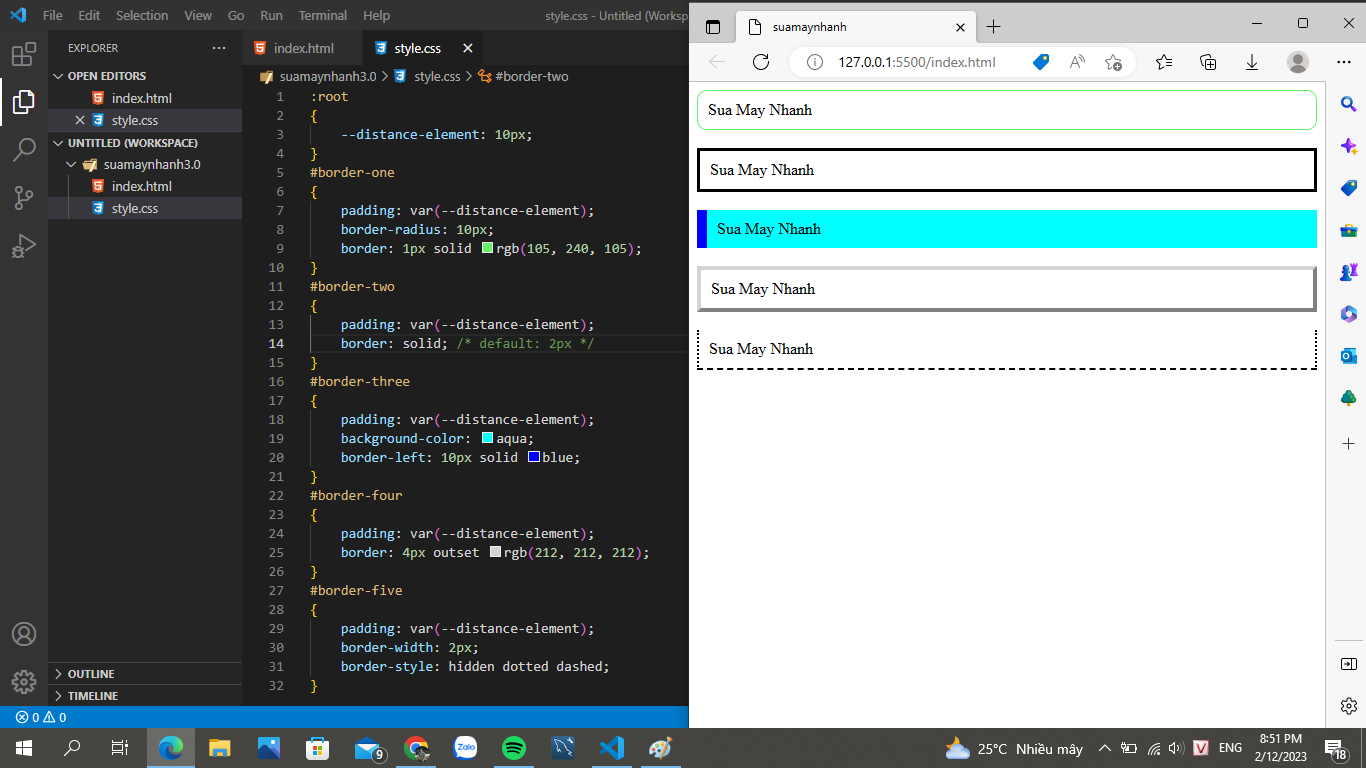Open the Extensions view in VS Code
Image resolution: width=1366 pixels, height=768 pixels.
coord(24,54)
